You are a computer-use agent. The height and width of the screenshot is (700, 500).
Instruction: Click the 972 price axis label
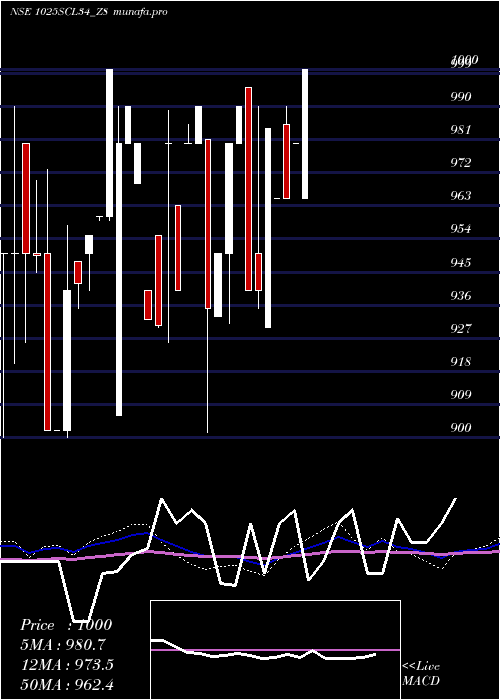pos(461,163)
